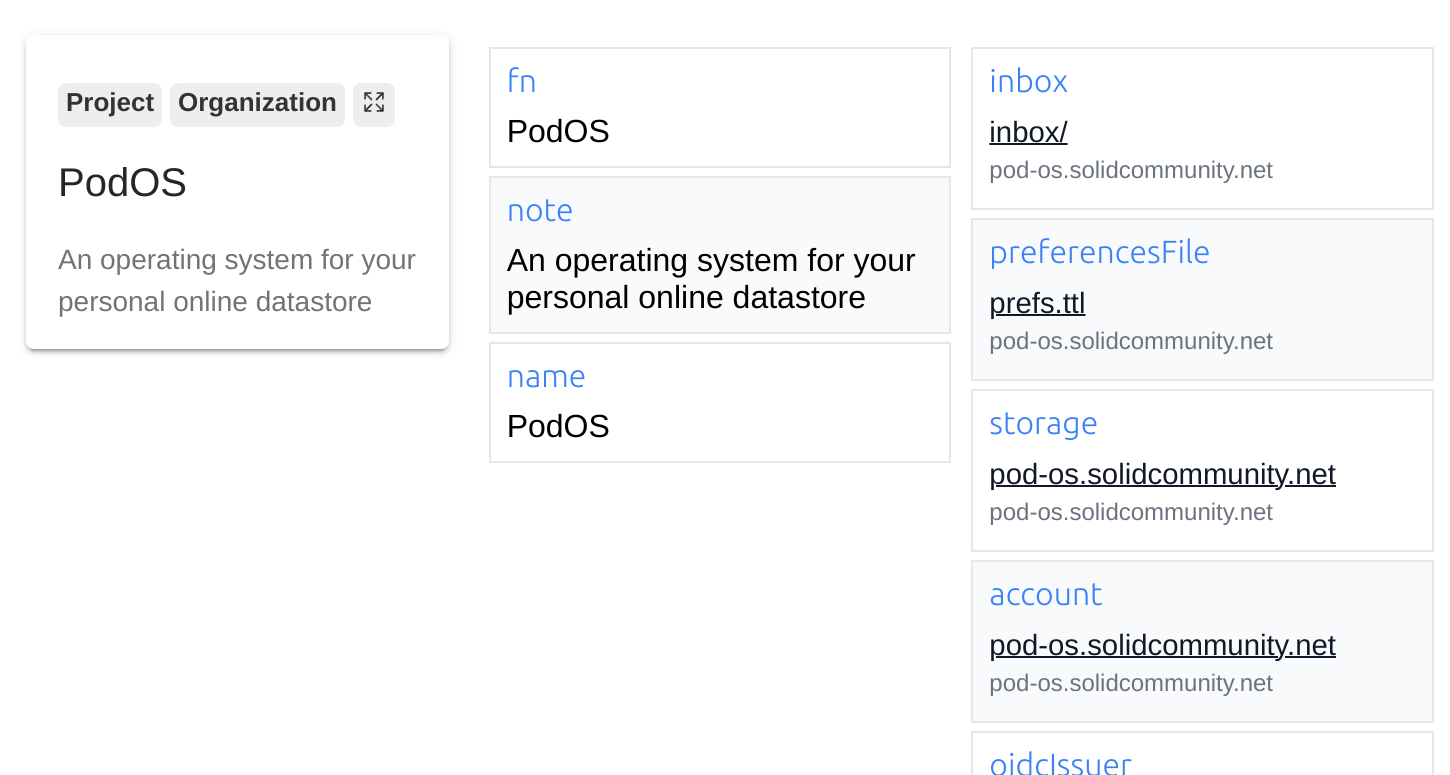1450x775 pixels.
Task: Click the PodOS value under fn
Action: tap(558, 131)
